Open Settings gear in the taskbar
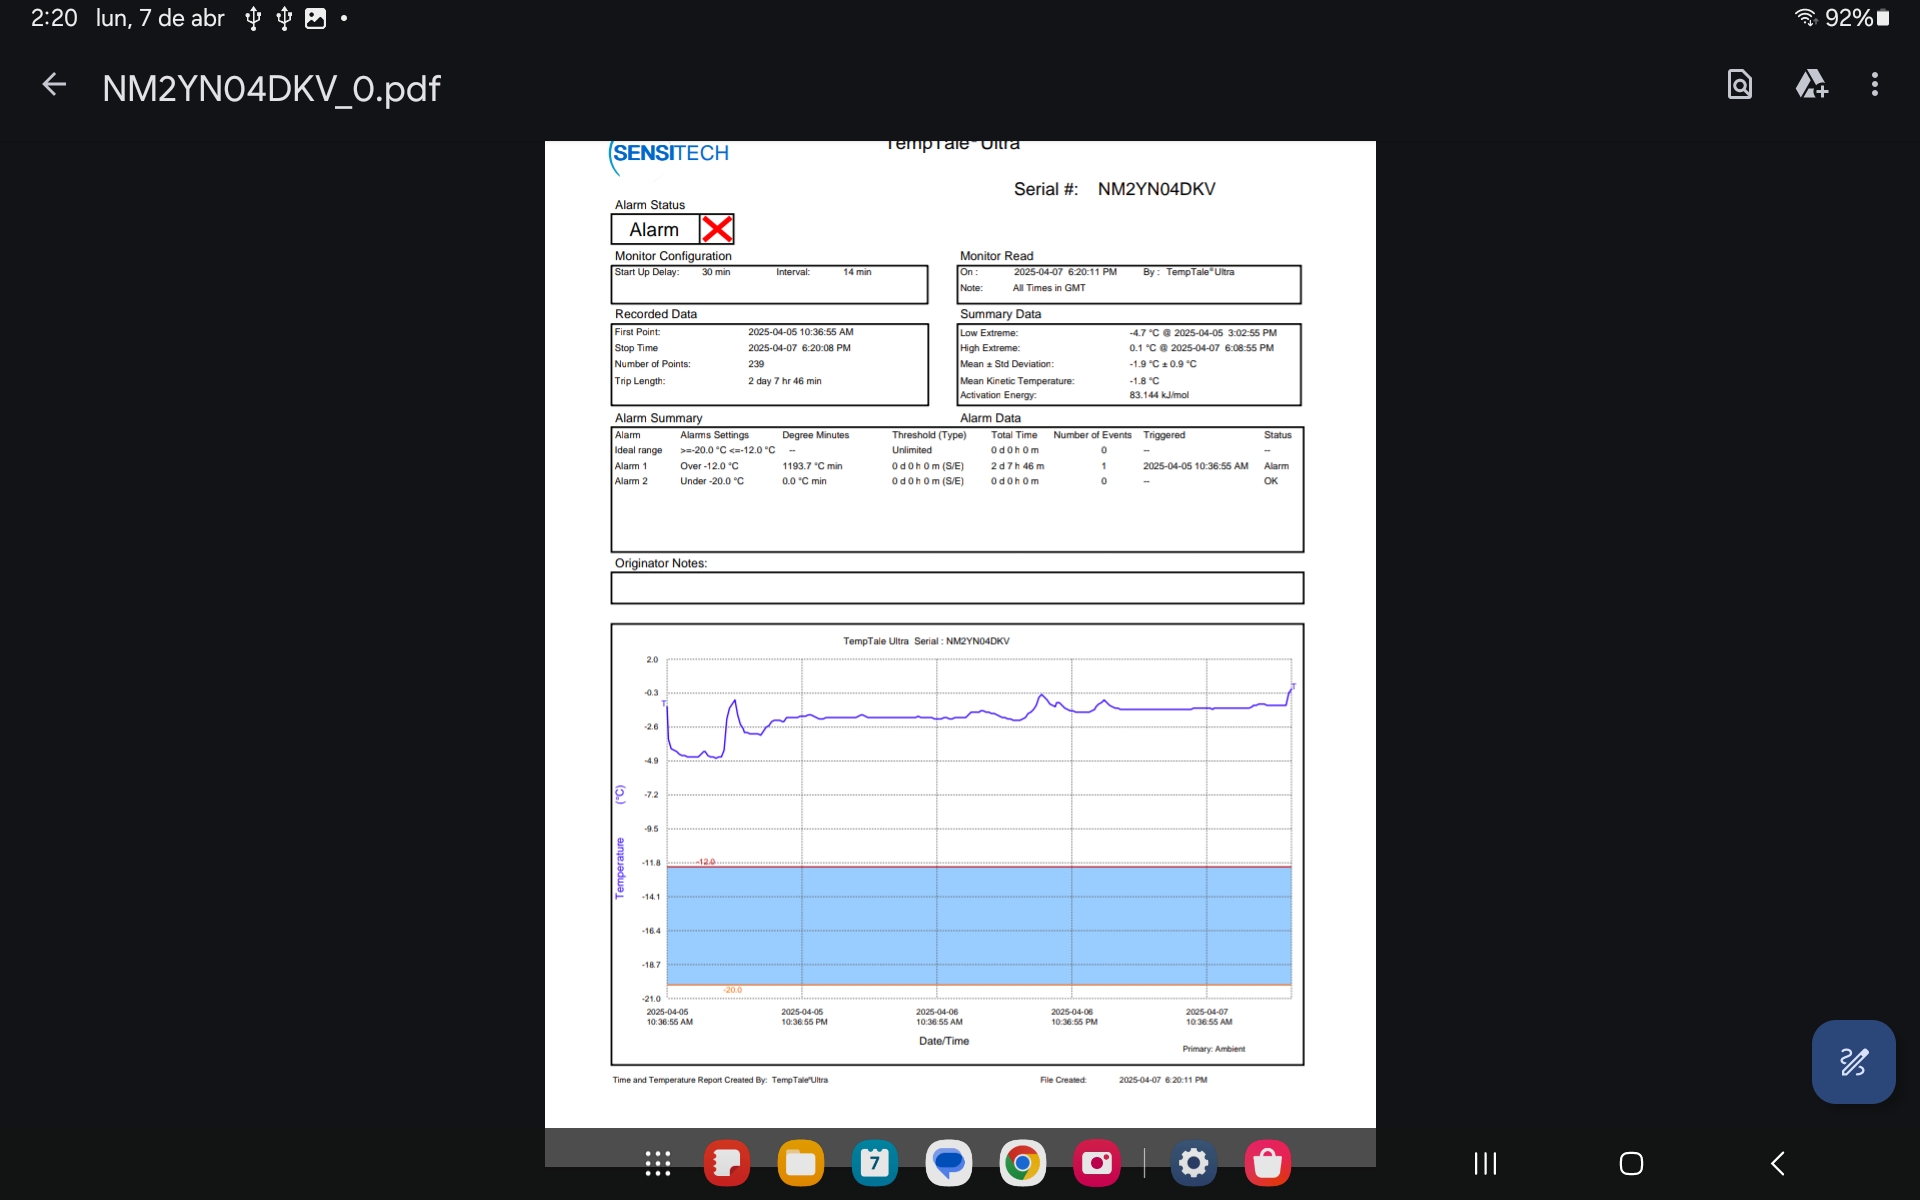The height and width of the screenshot is (1200, 1920). point(1194,1163)
